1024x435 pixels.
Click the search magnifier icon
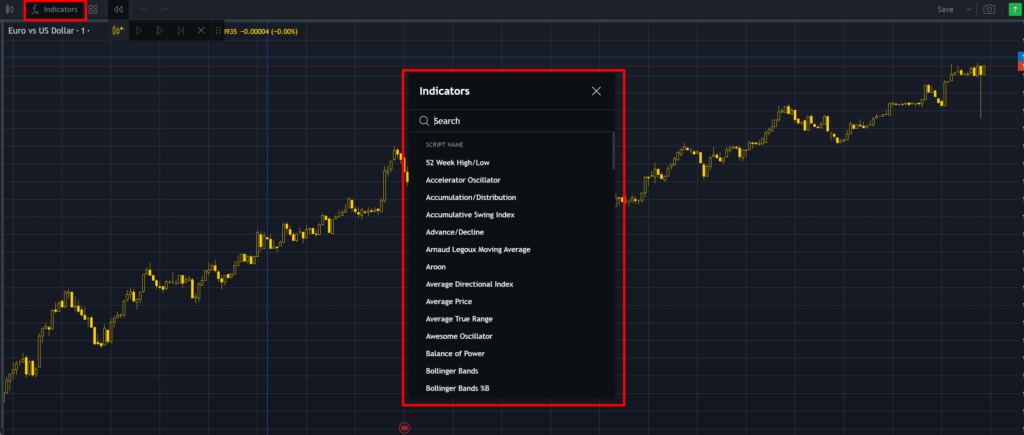click(x=424, y=121)
